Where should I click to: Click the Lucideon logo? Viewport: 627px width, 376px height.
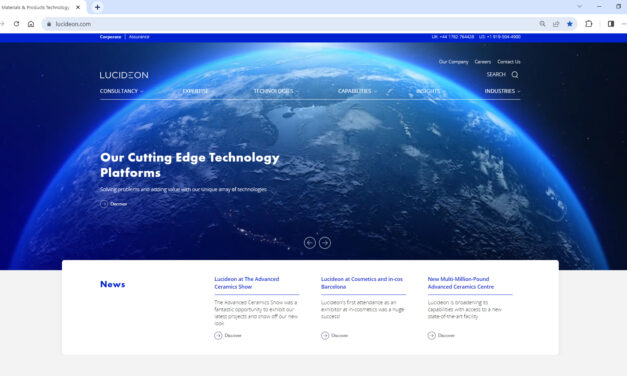tap(124, 75)
